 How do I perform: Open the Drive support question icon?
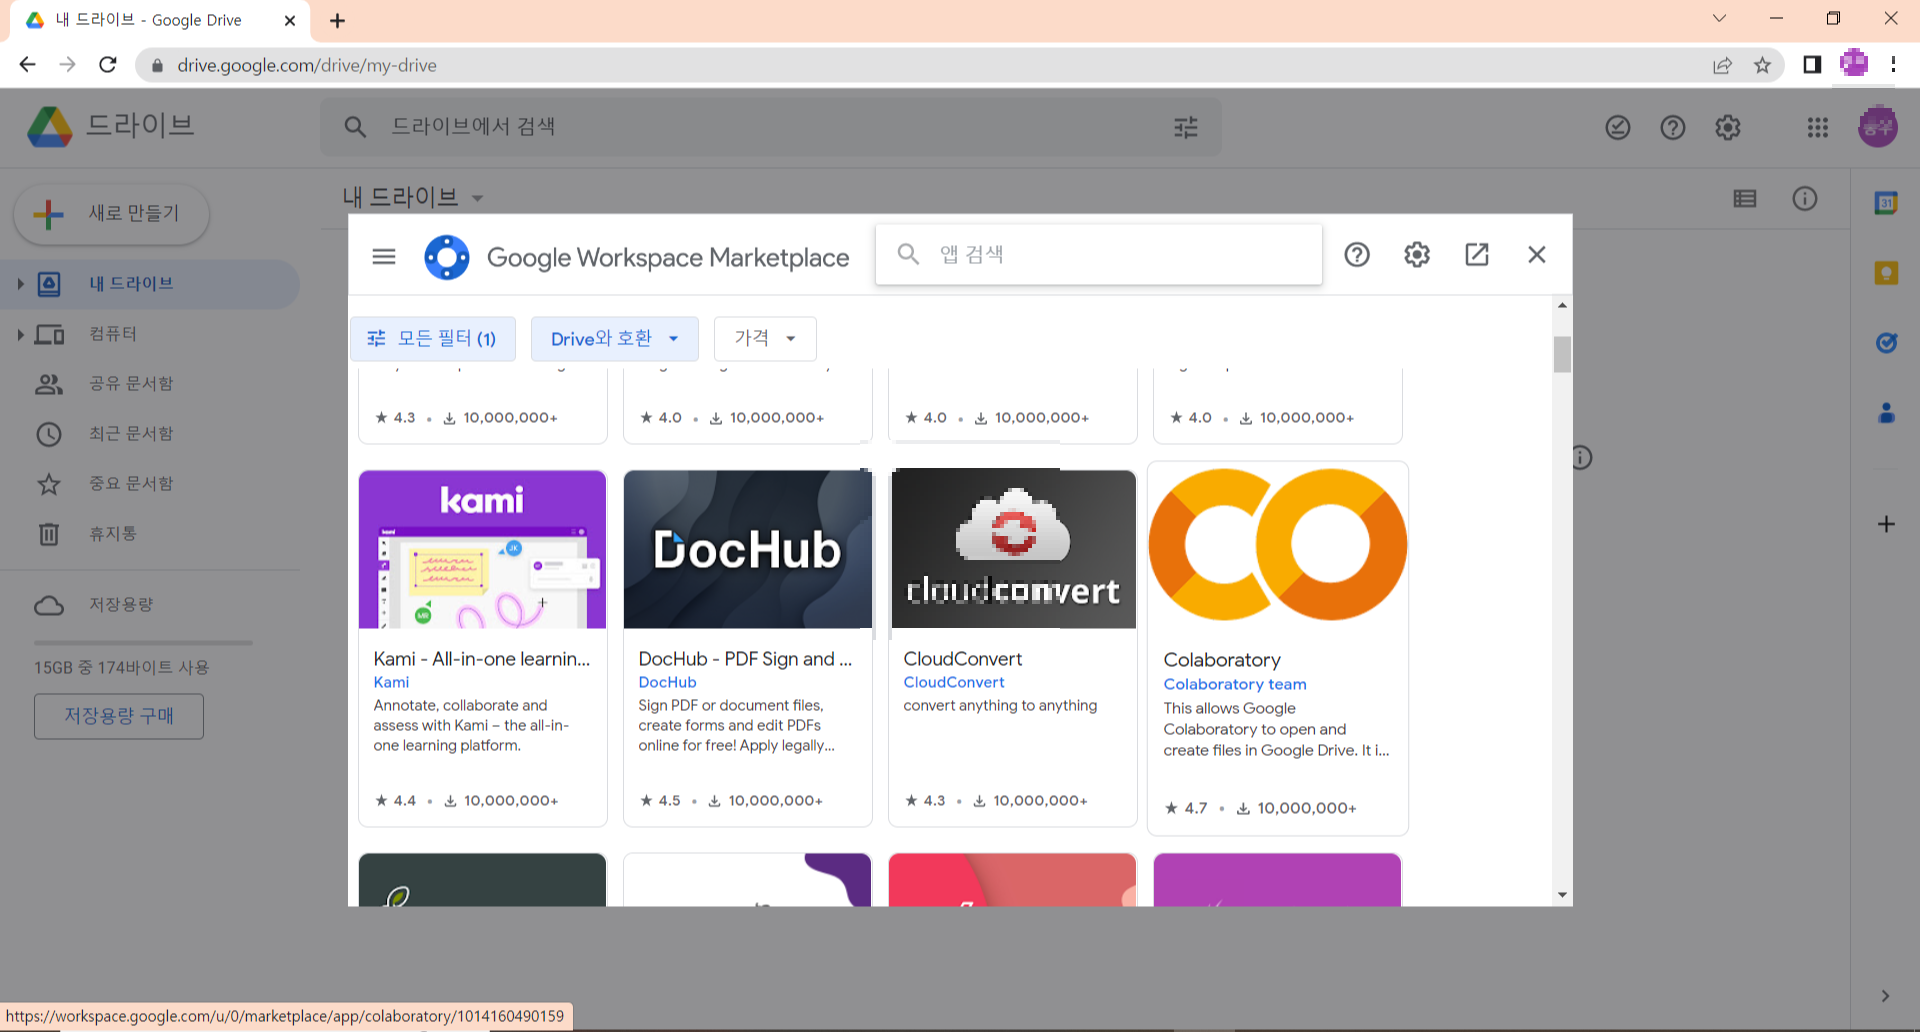1673,127
